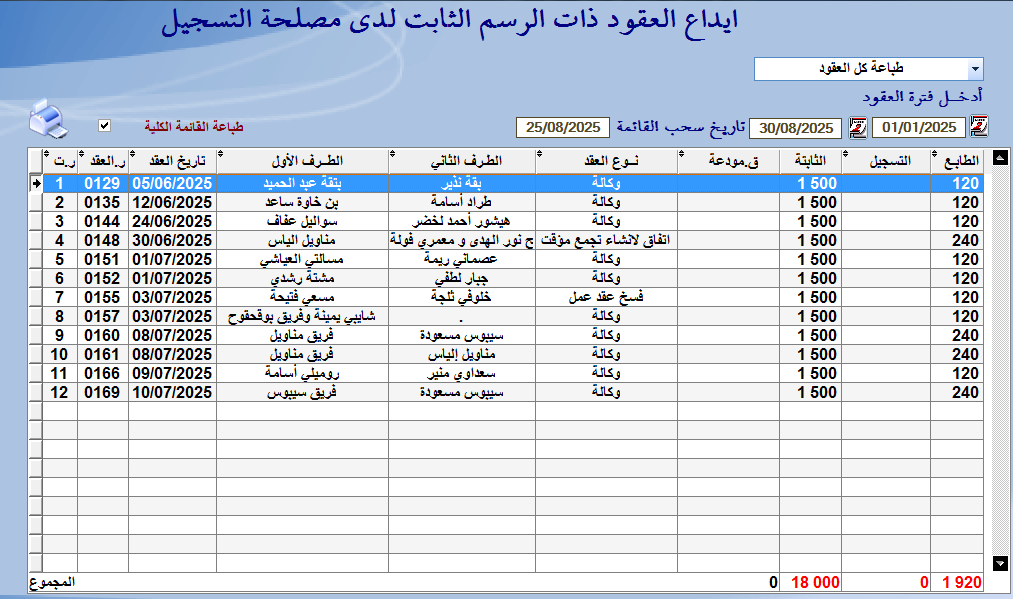Toggle the طباعة القائمة الكلية checkbox
The height and width of the screenshot is (599, 1013).
[x=104, y=126]
